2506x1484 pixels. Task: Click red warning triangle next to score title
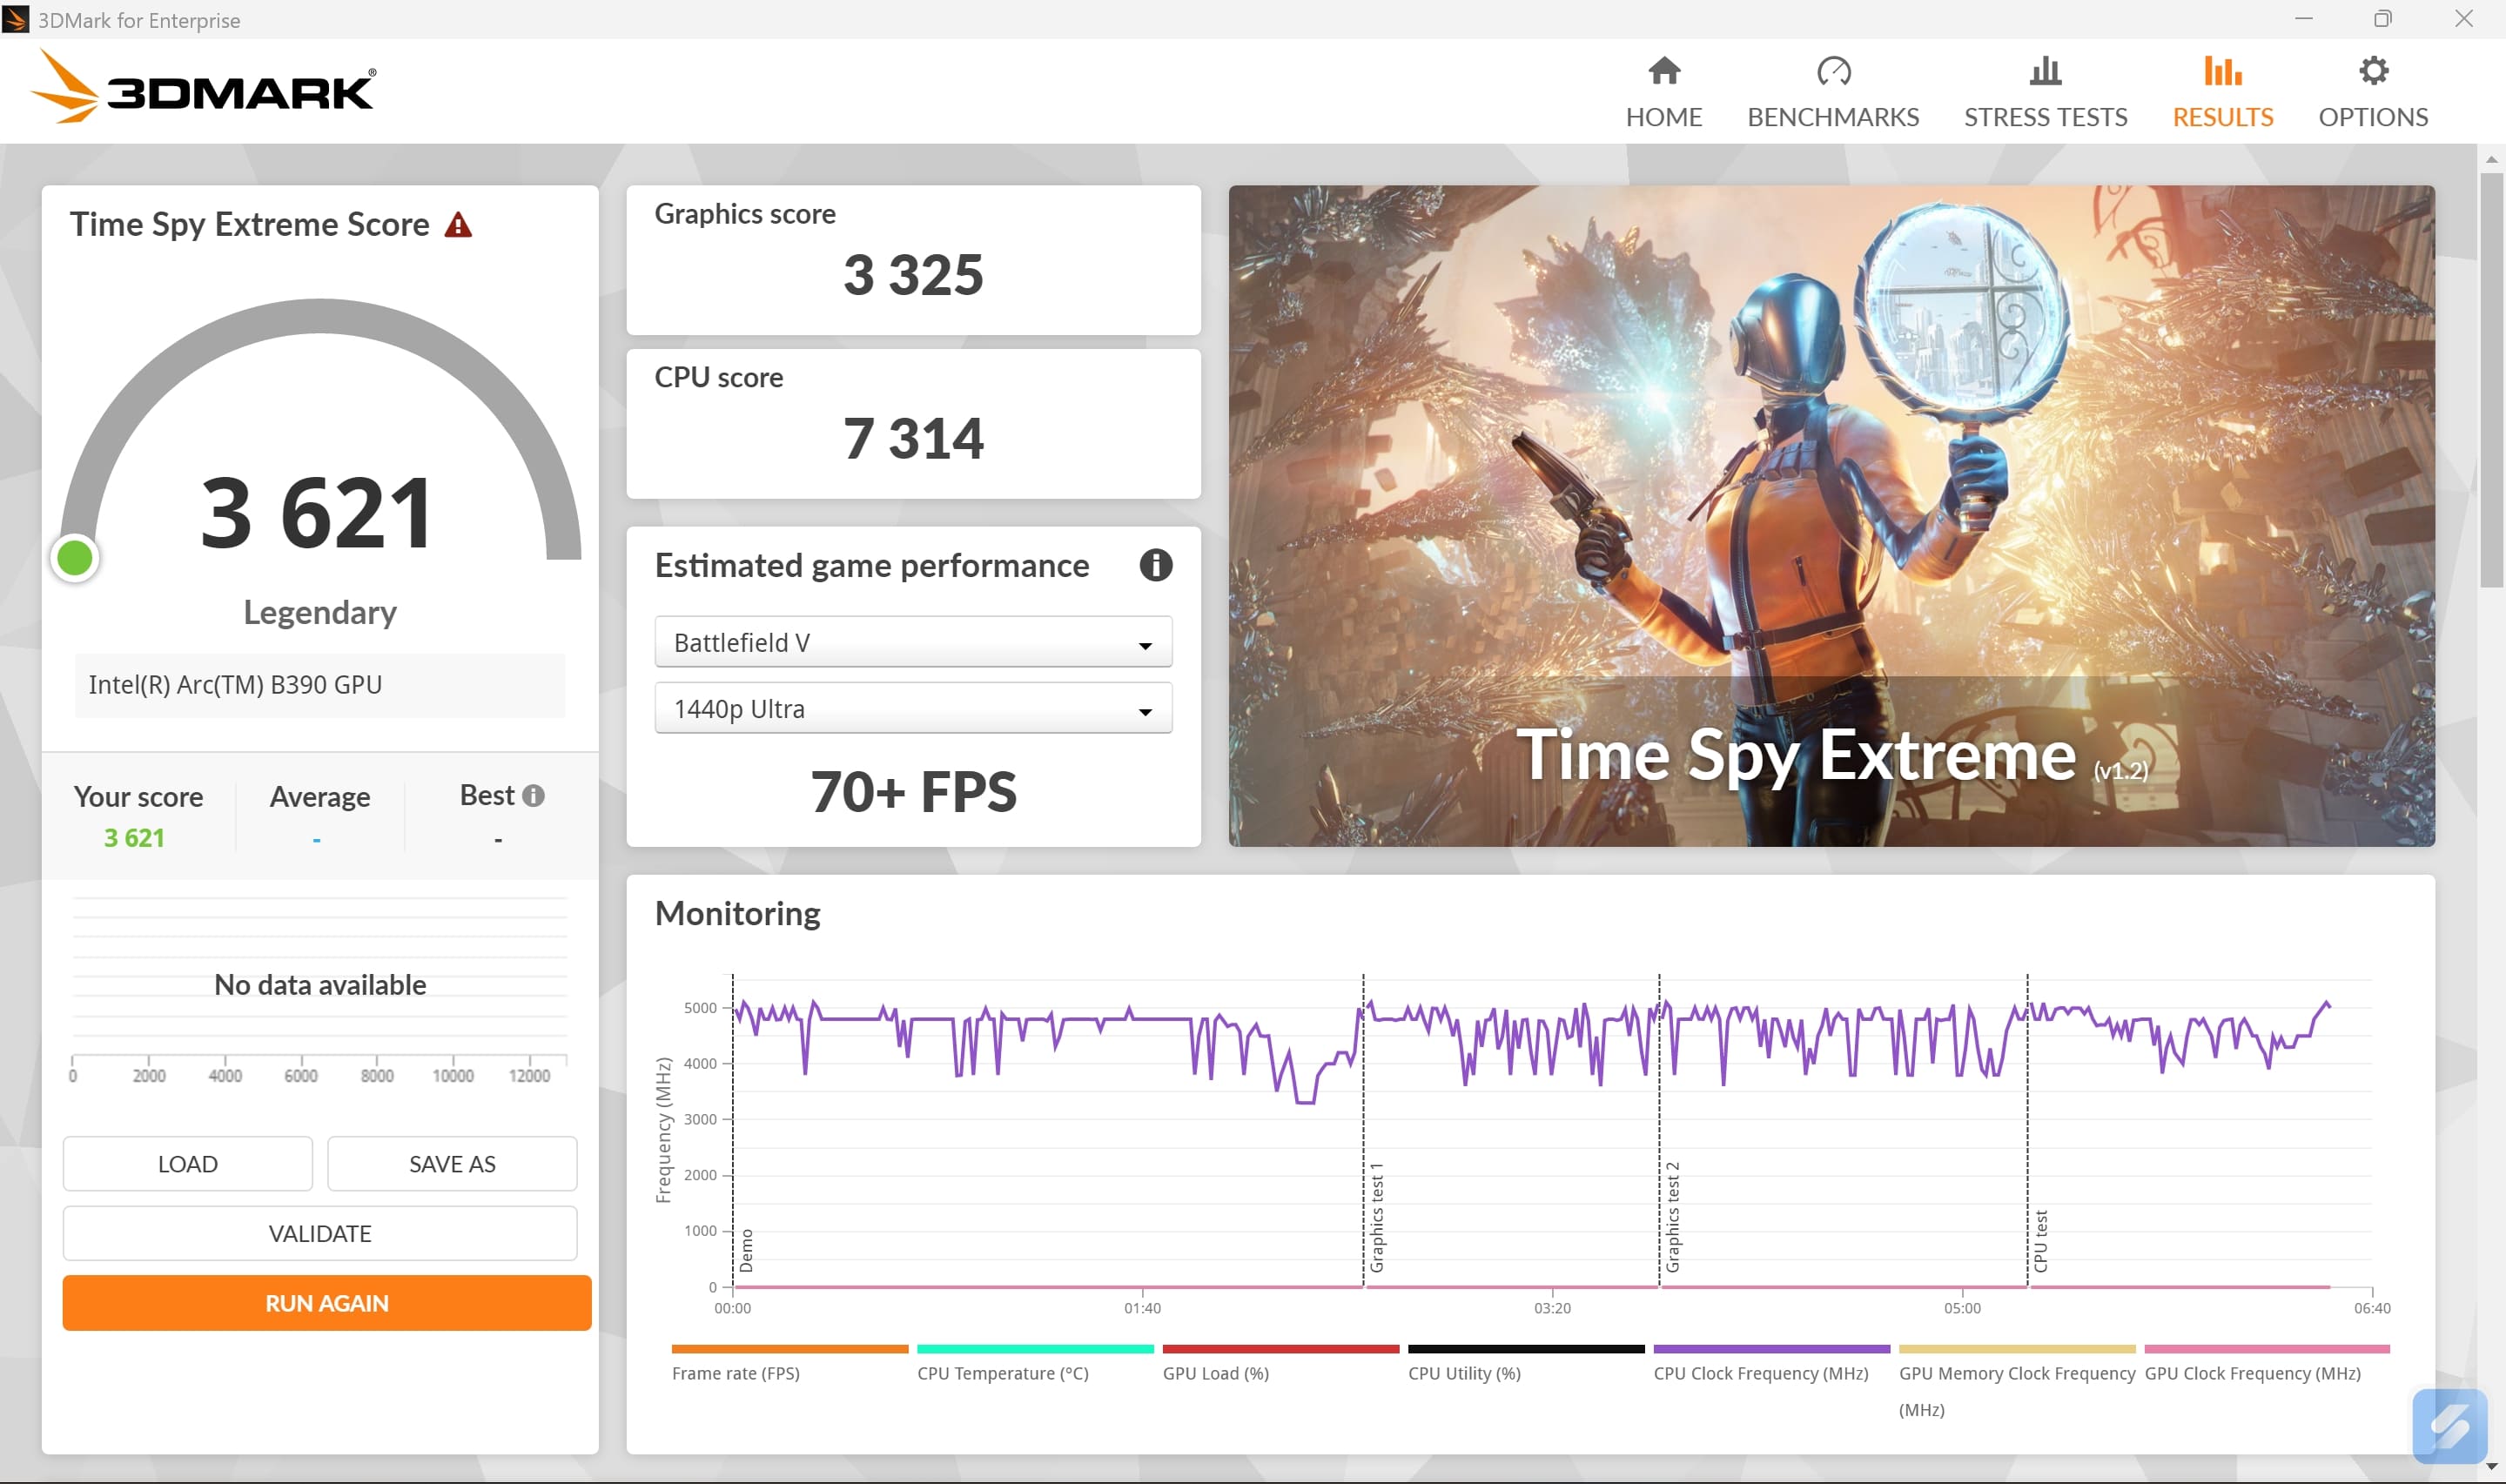(x=458, y=225)
